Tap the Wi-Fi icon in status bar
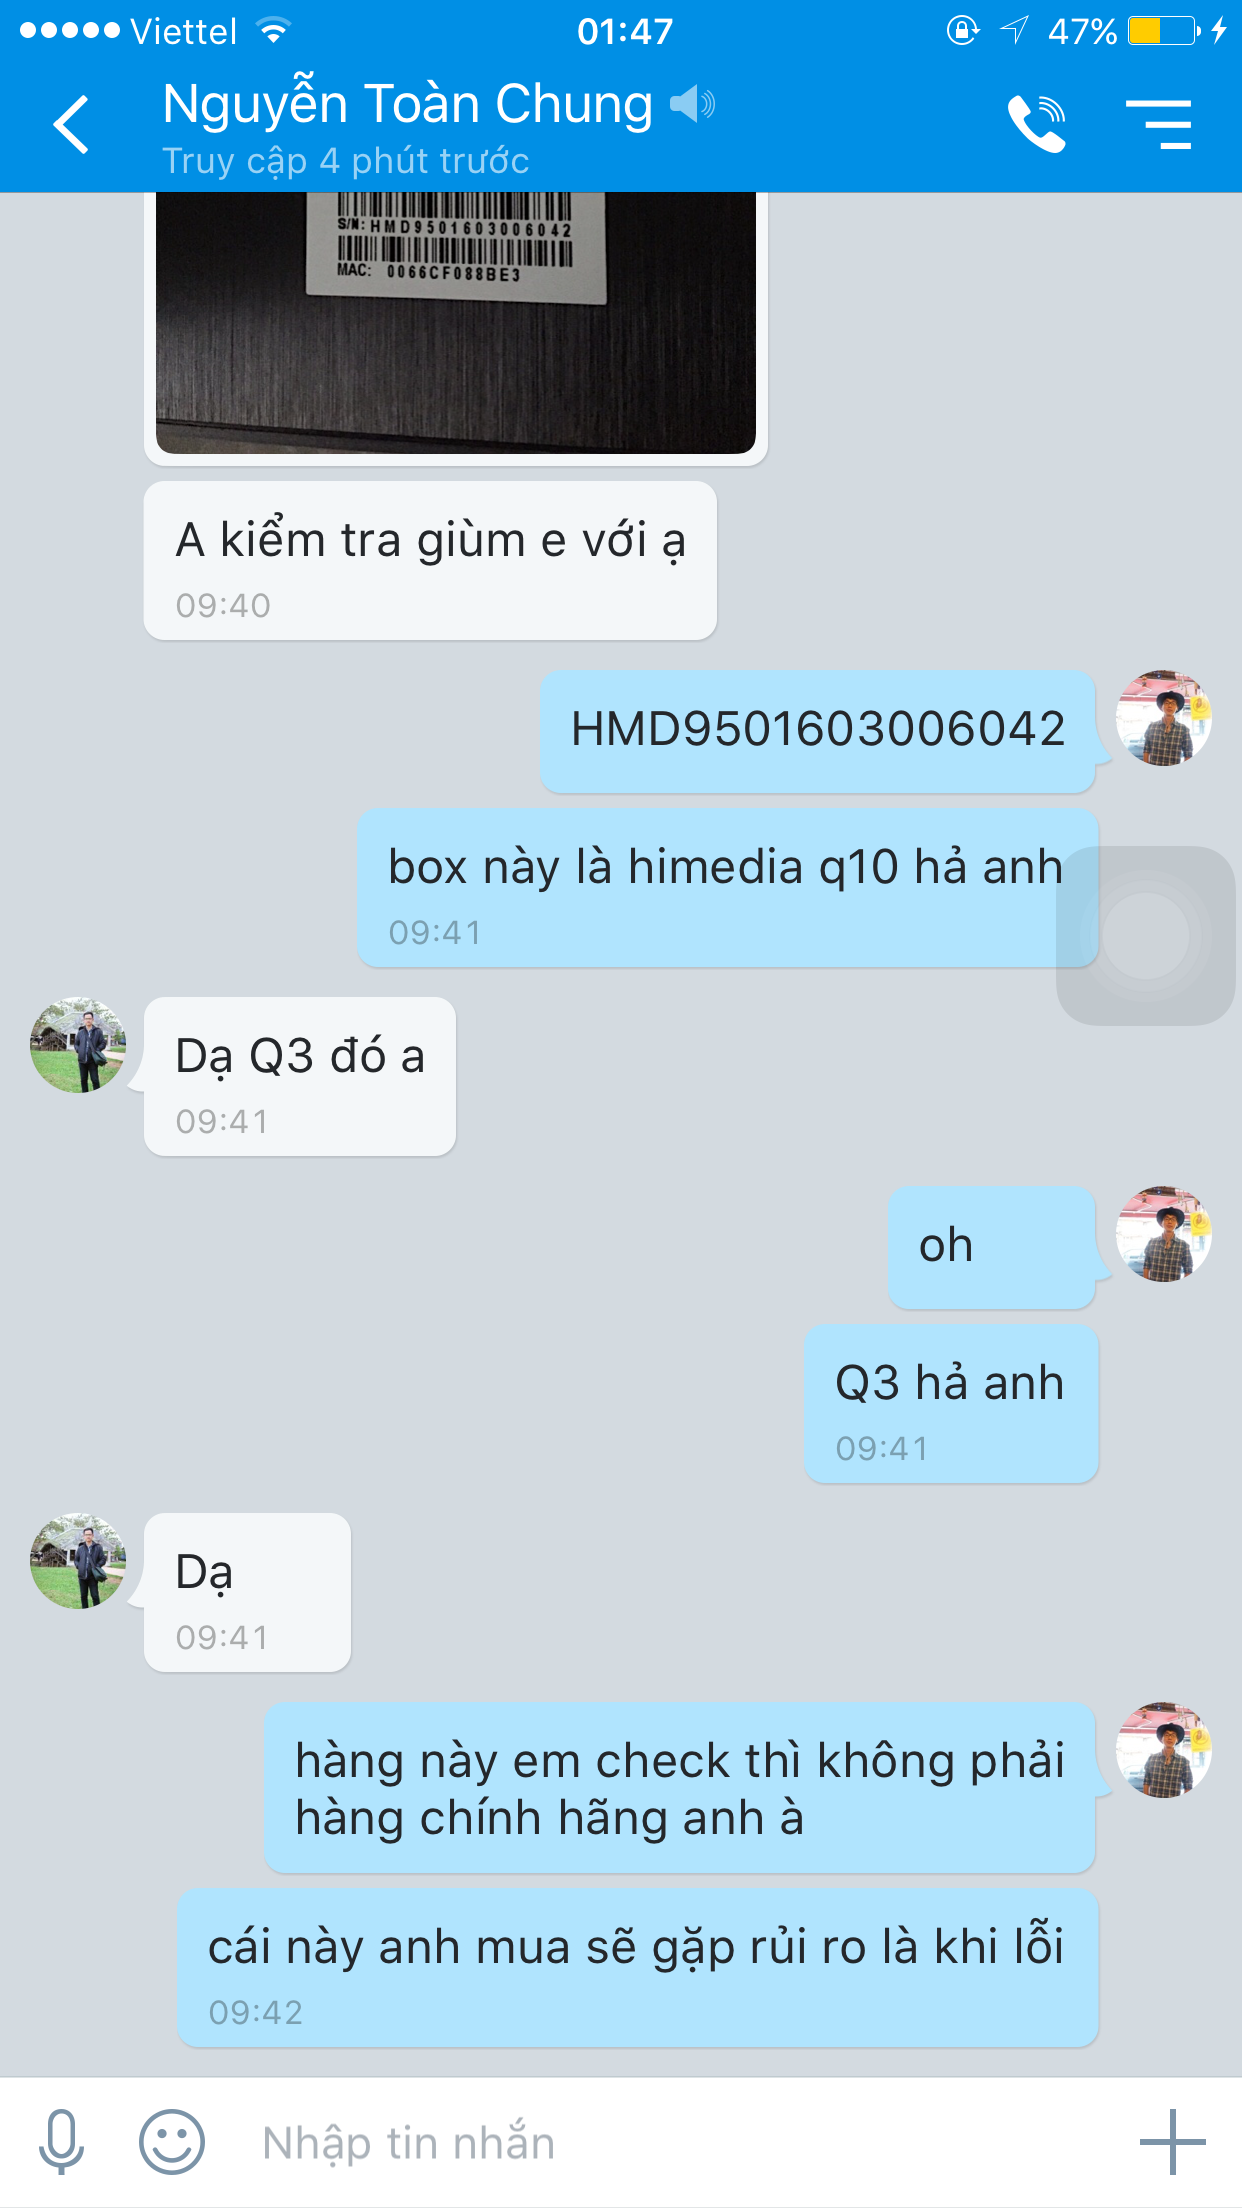Screen dimensions: 1242x2208 point(272,31)
